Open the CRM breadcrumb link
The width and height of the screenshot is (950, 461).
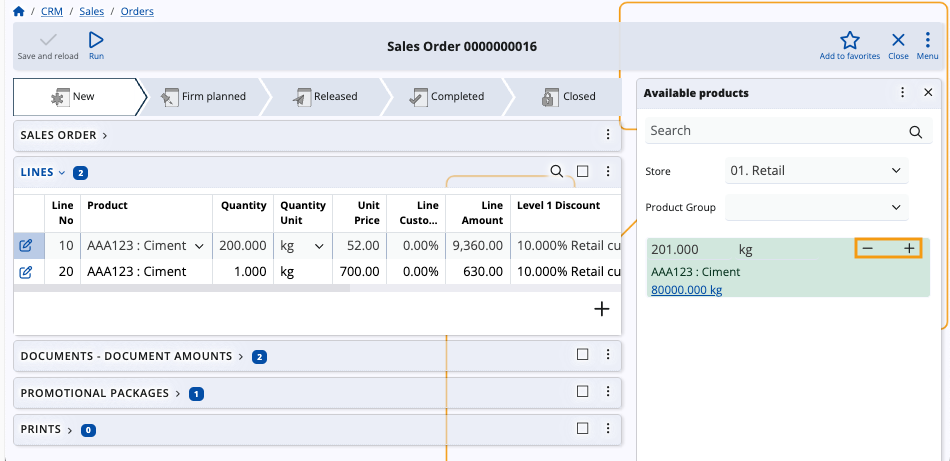tap(52, 12)
